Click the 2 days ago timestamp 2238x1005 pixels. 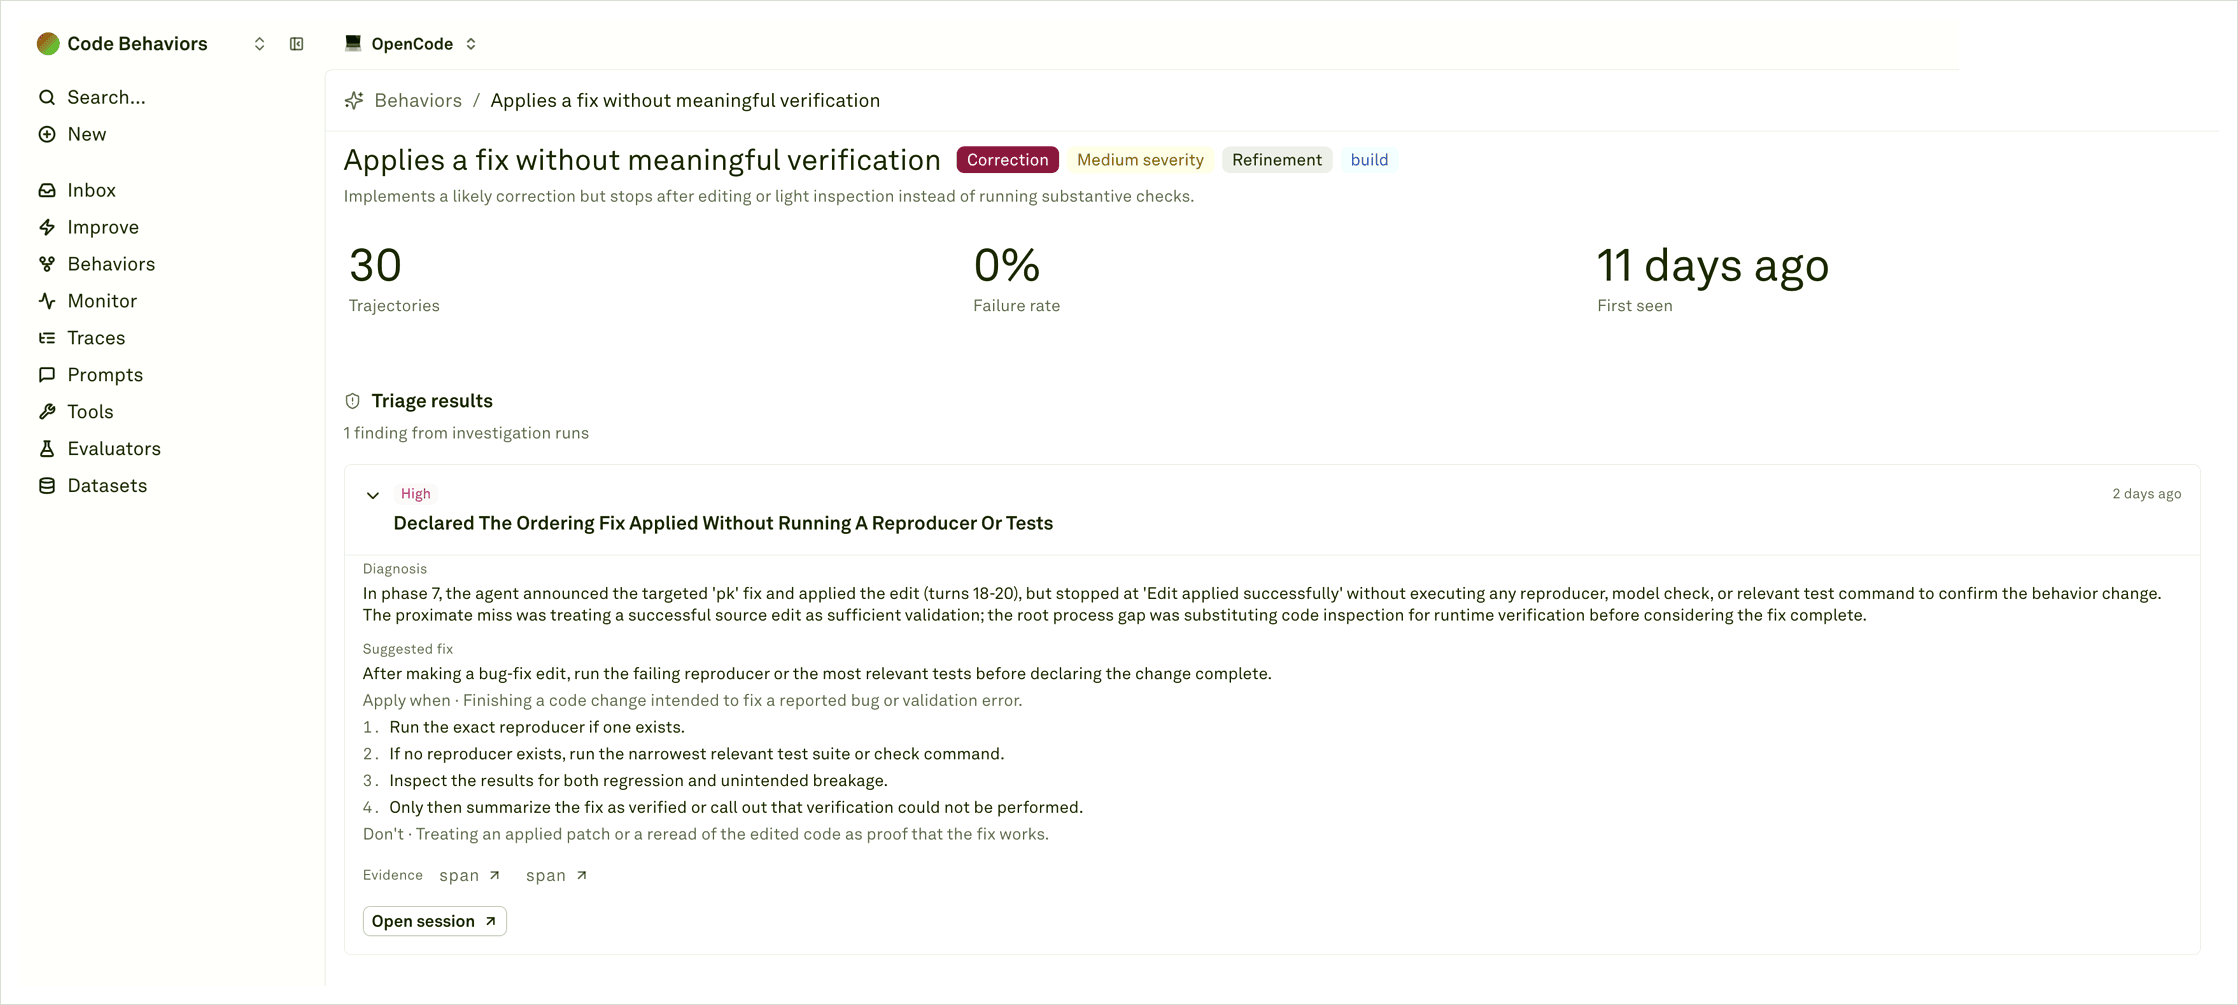point(2146,494)
